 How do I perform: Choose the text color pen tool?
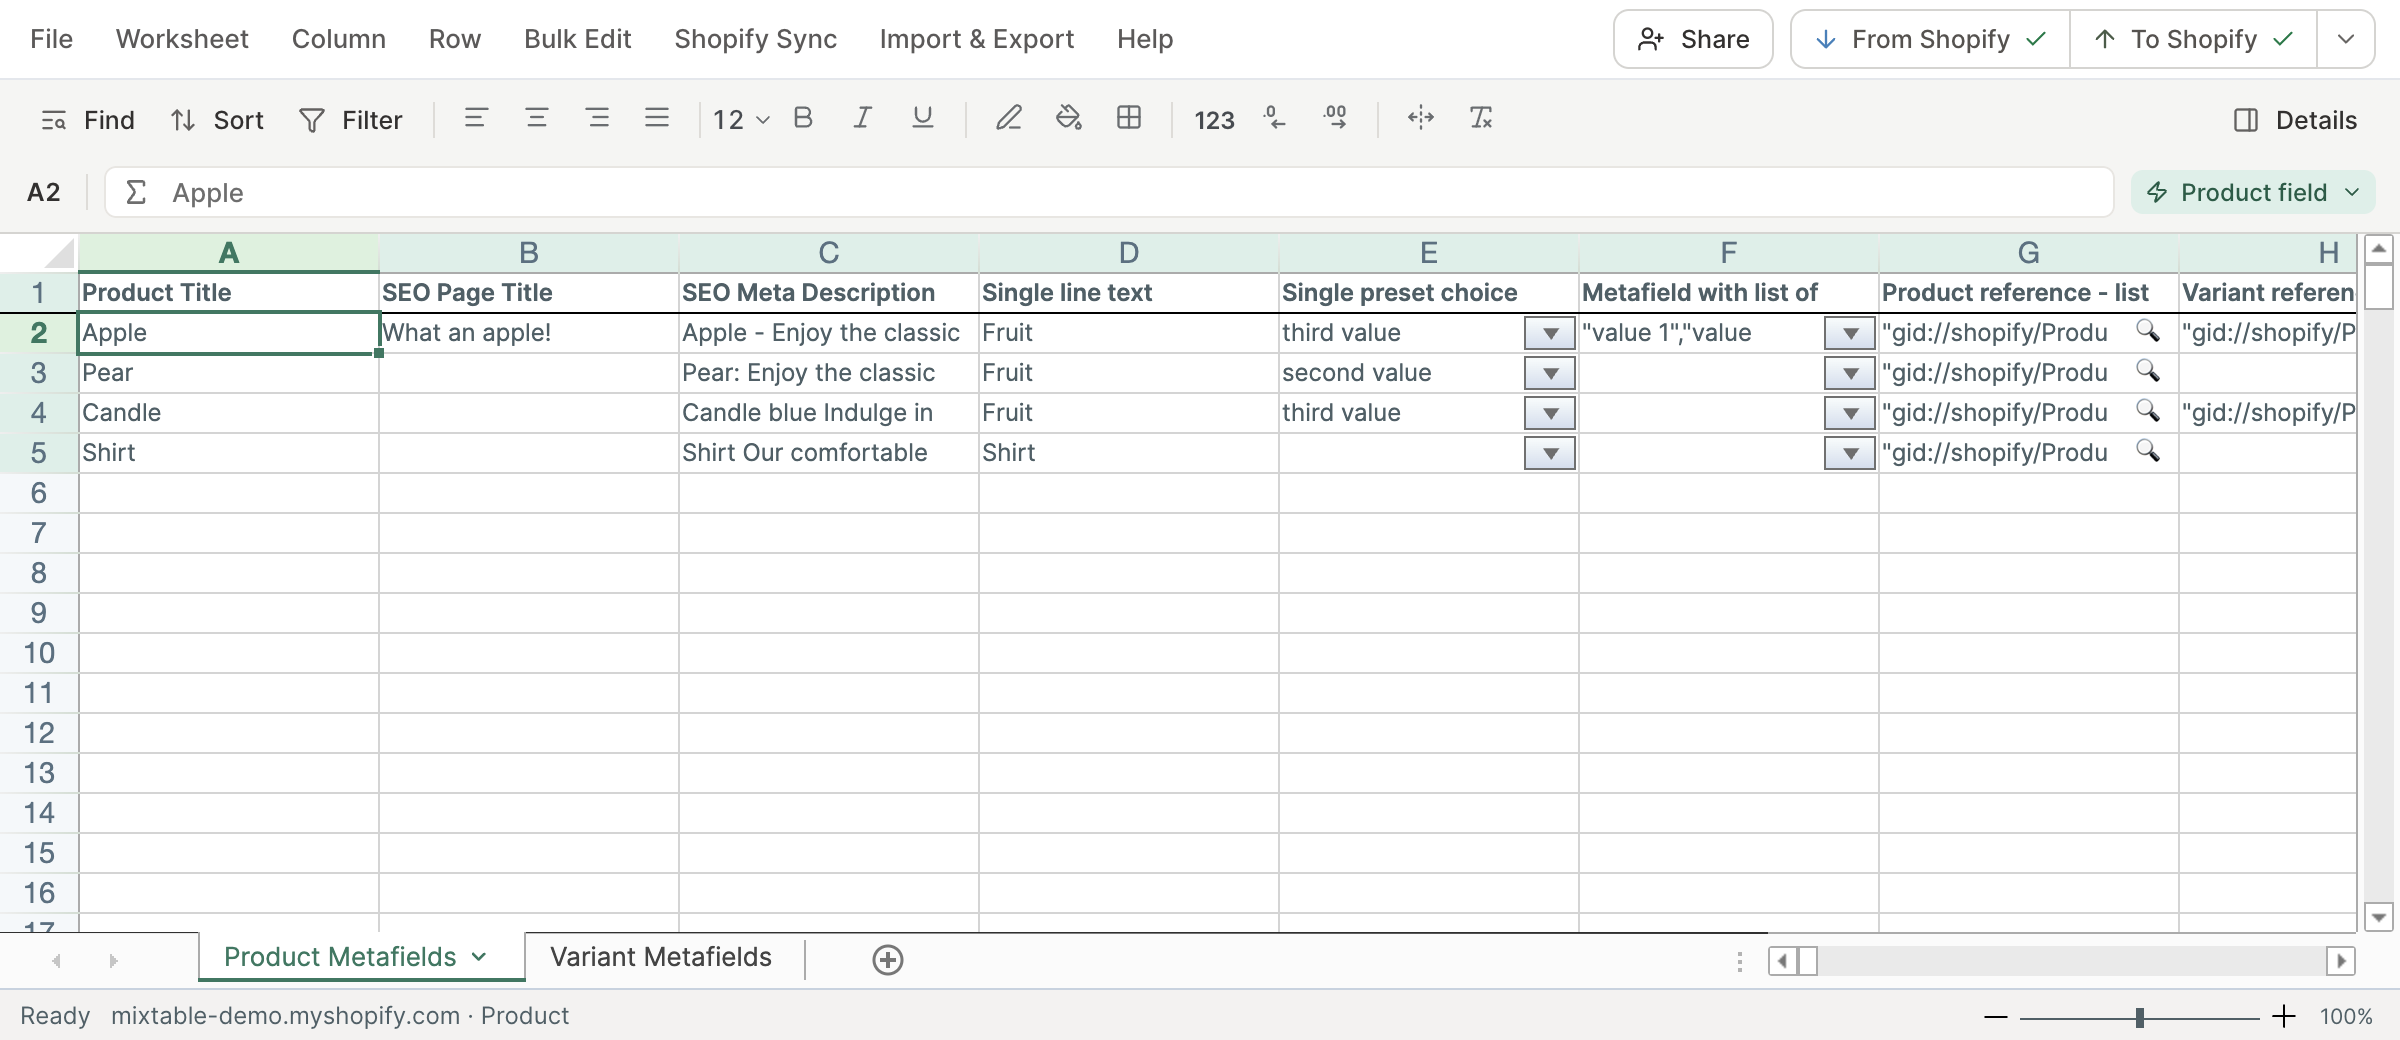[1009, 119]
